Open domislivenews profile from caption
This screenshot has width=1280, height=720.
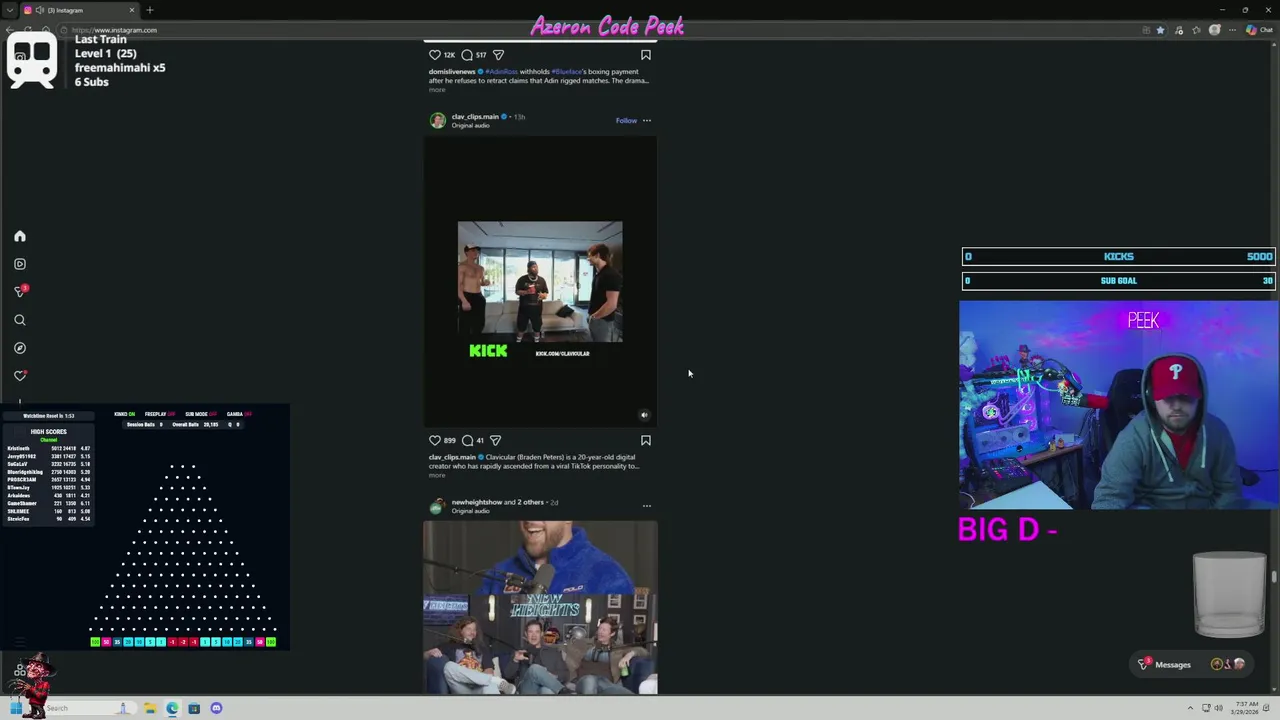(452, 72)
